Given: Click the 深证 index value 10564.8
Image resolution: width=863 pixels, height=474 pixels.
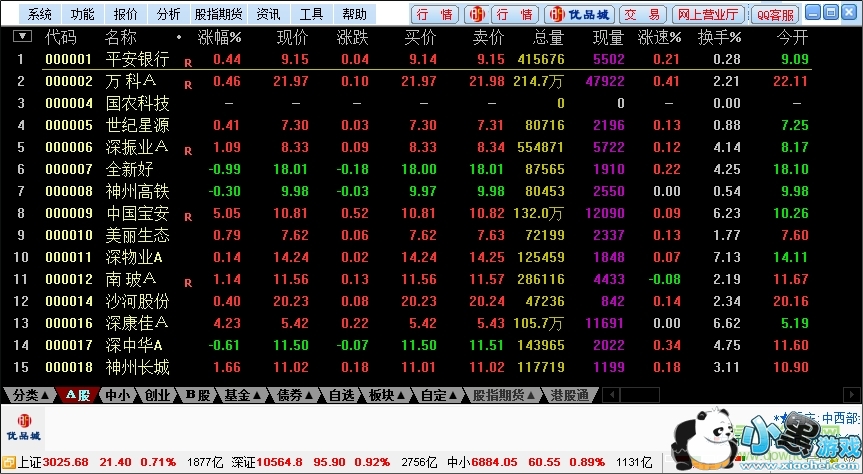Looking at the screenshot, I should click(x=279, y=462).
